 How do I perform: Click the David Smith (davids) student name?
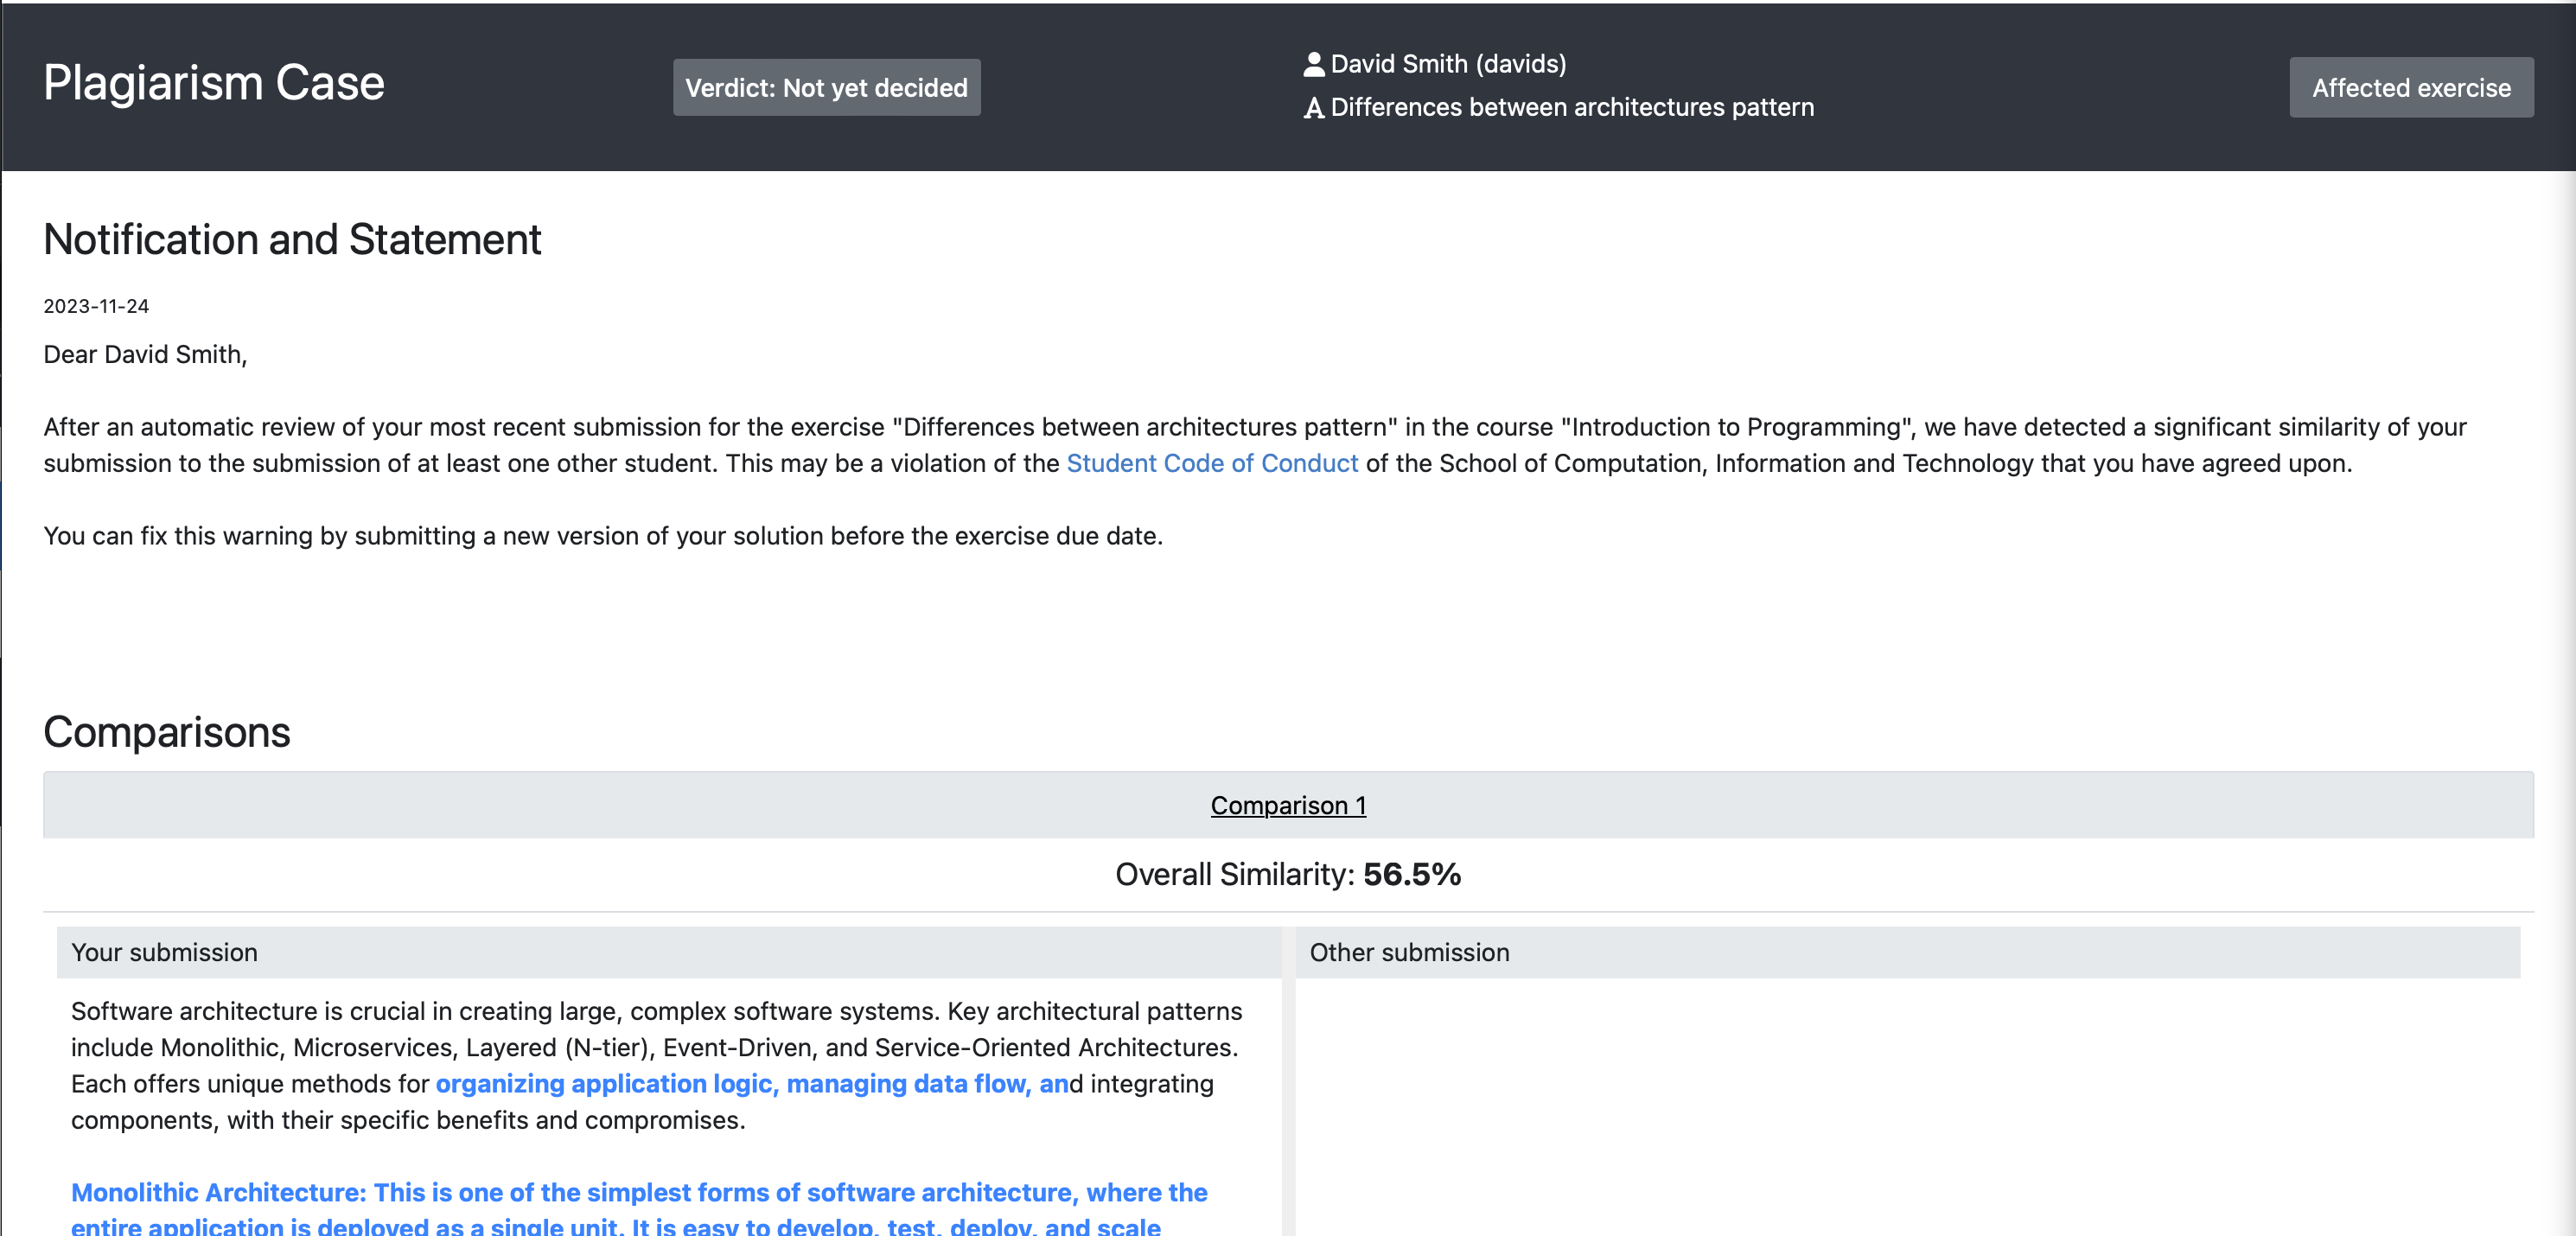click(x=1447, y=64)
